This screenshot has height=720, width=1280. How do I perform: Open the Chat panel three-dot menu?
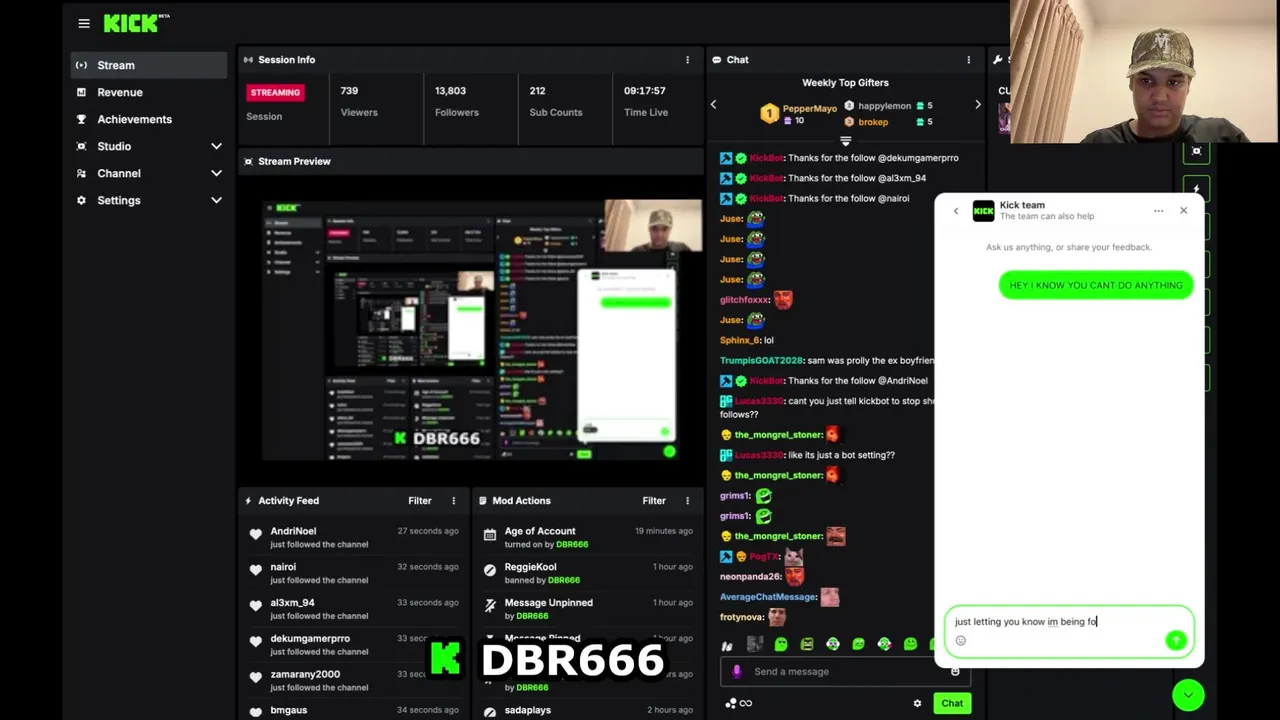(x=968, y=60)
